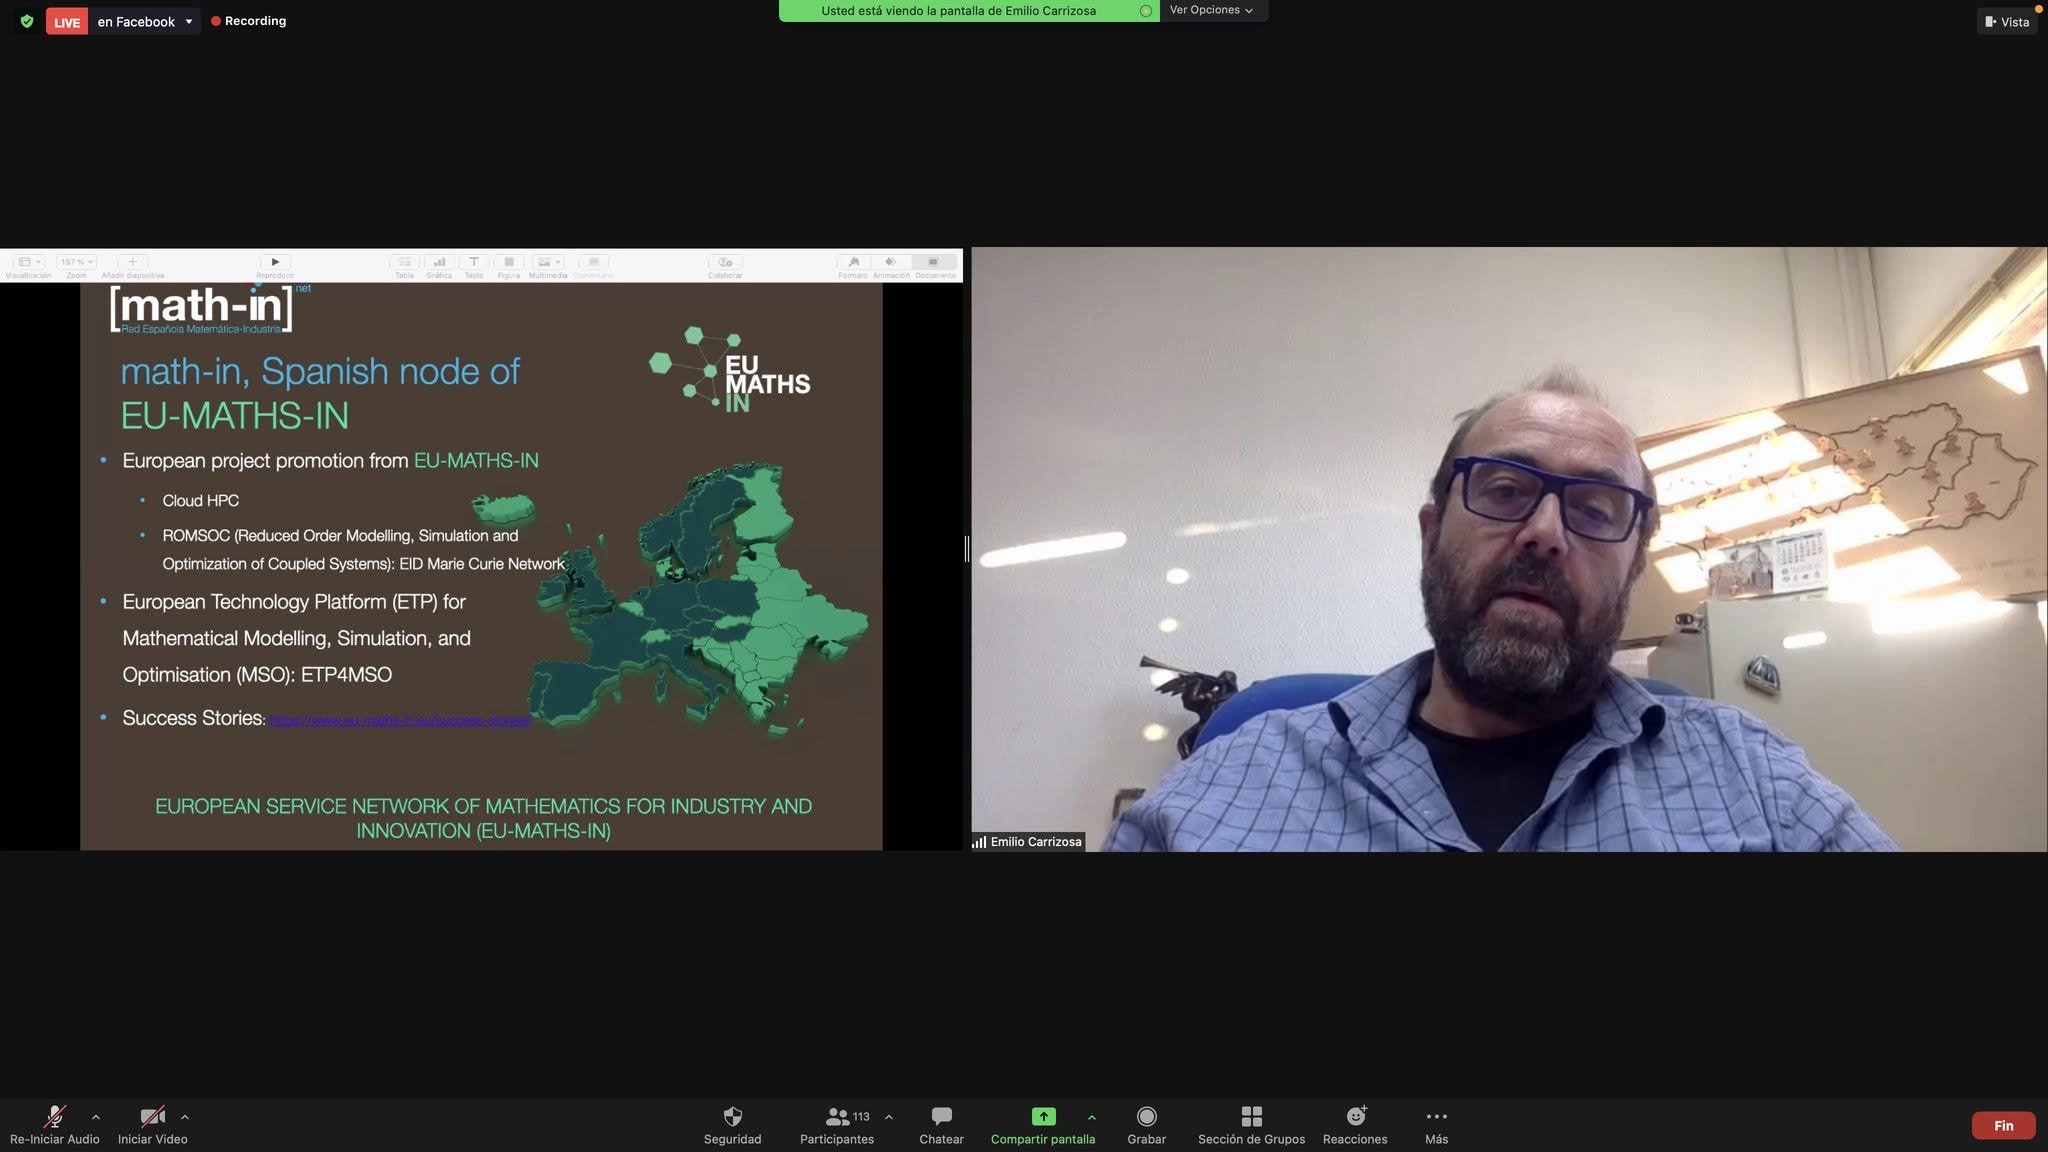This screenshot has width=2048, height=1152.
Task: Toggle Iniciar Video camera button
Action: (152, 1125)
